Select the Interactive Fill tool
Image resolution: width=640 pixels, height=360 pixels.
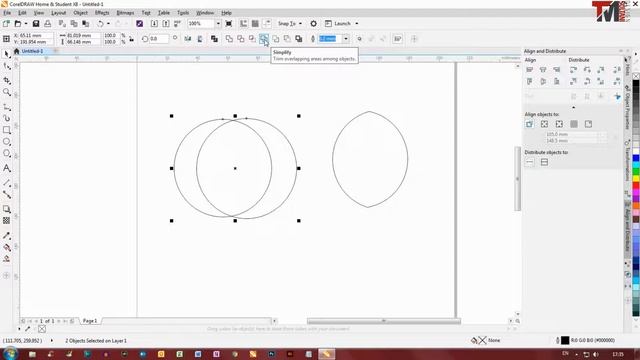[x=7, y=247]
